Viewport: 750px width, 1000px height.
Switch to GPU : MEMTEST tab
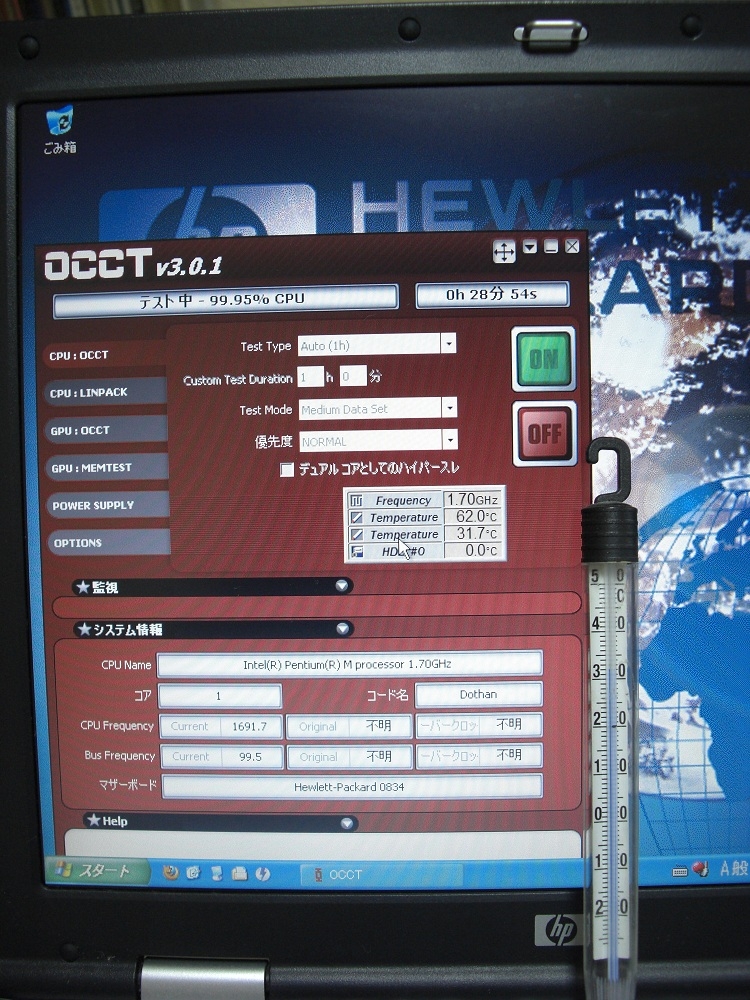click(107, 467)
